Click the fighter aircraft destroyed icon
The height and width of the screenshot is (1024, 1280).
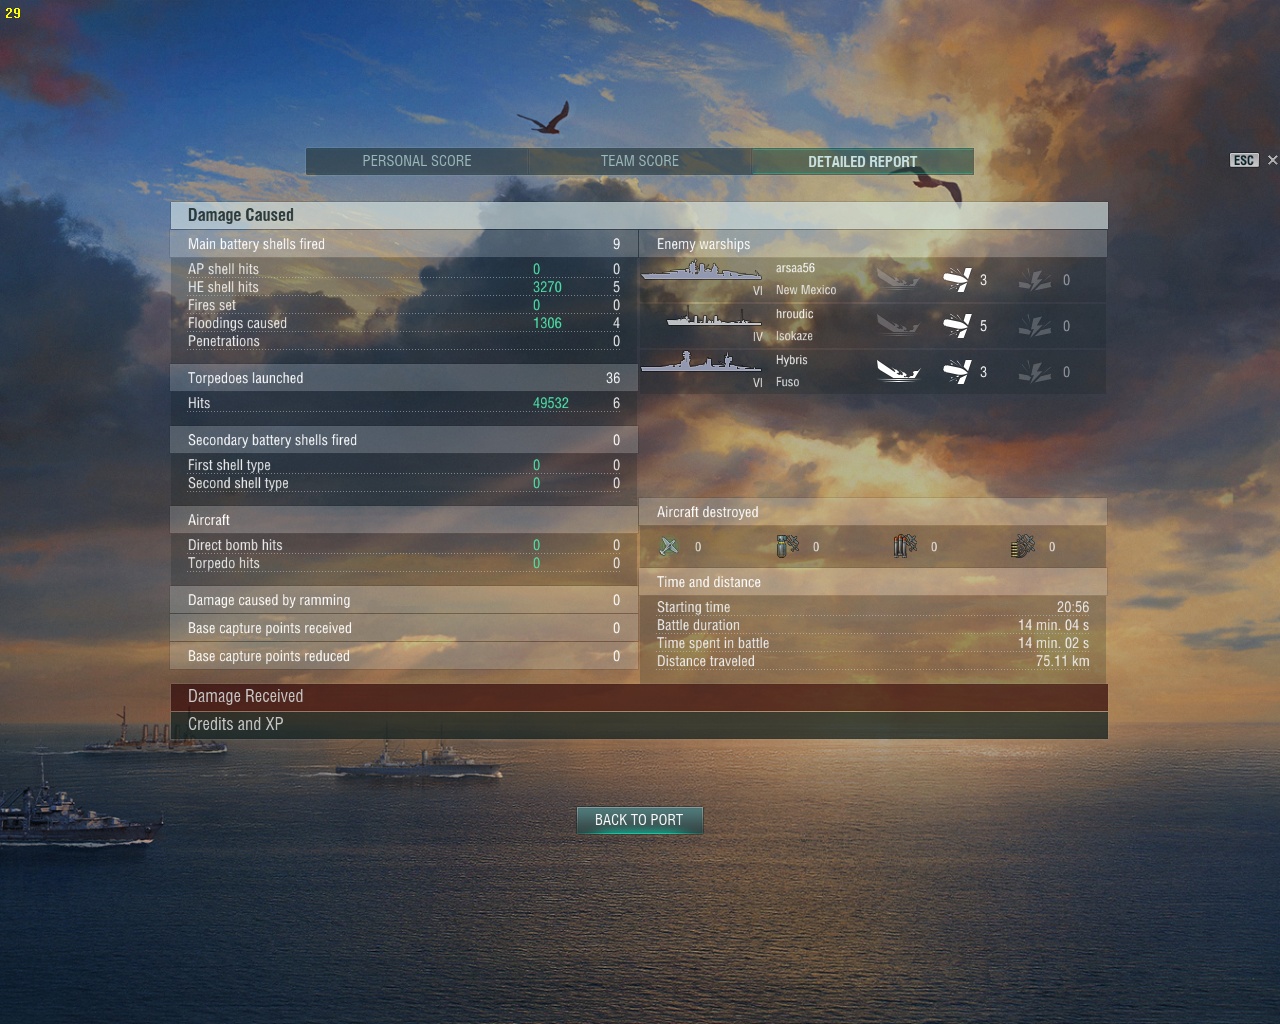(669, 546)
